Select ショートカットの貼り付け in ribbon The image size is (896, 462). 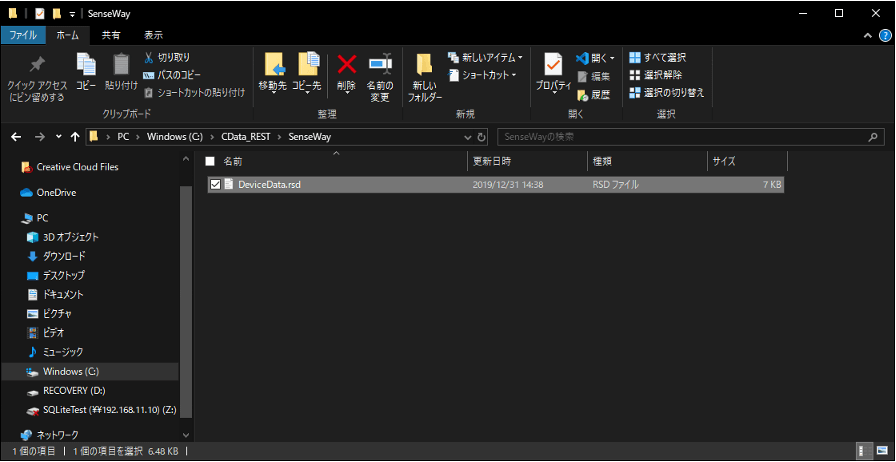pos(194,92)
